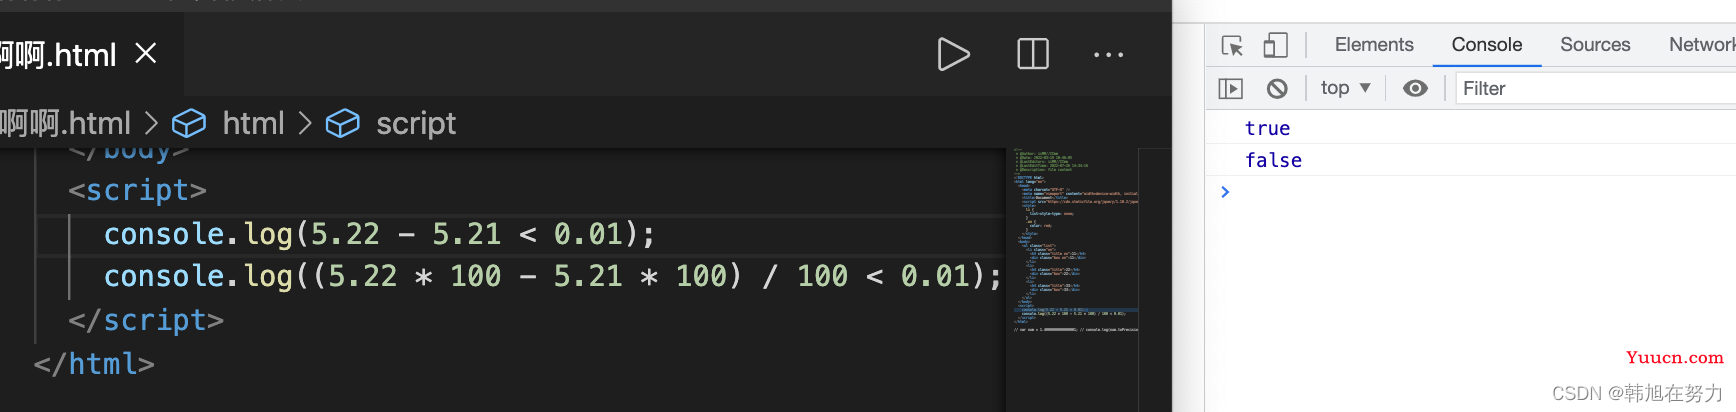1736x412 pixels.
Task: Click the second console.log line with * 100
Action: (553, 276)
